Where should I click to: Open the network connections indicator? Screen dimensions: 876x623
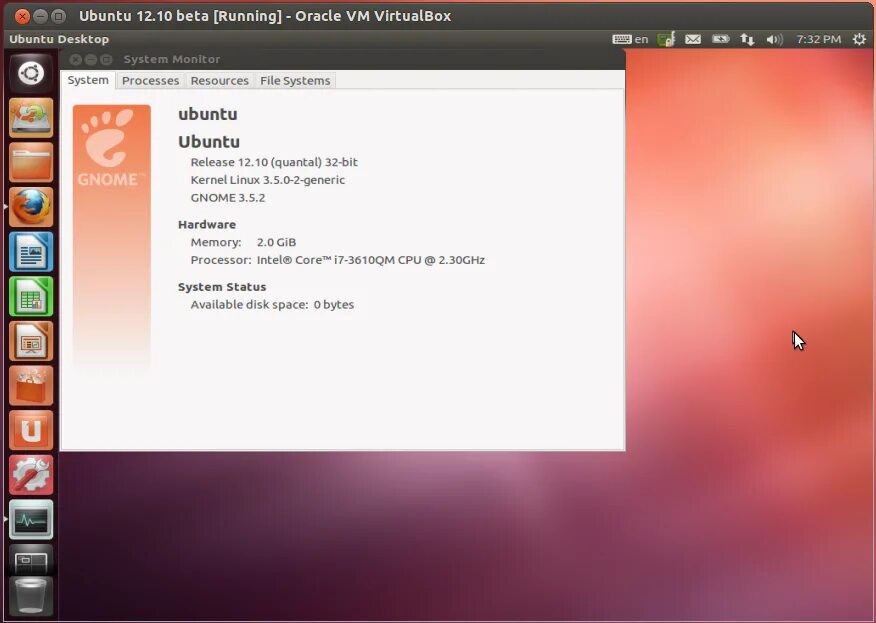point(747,39)
